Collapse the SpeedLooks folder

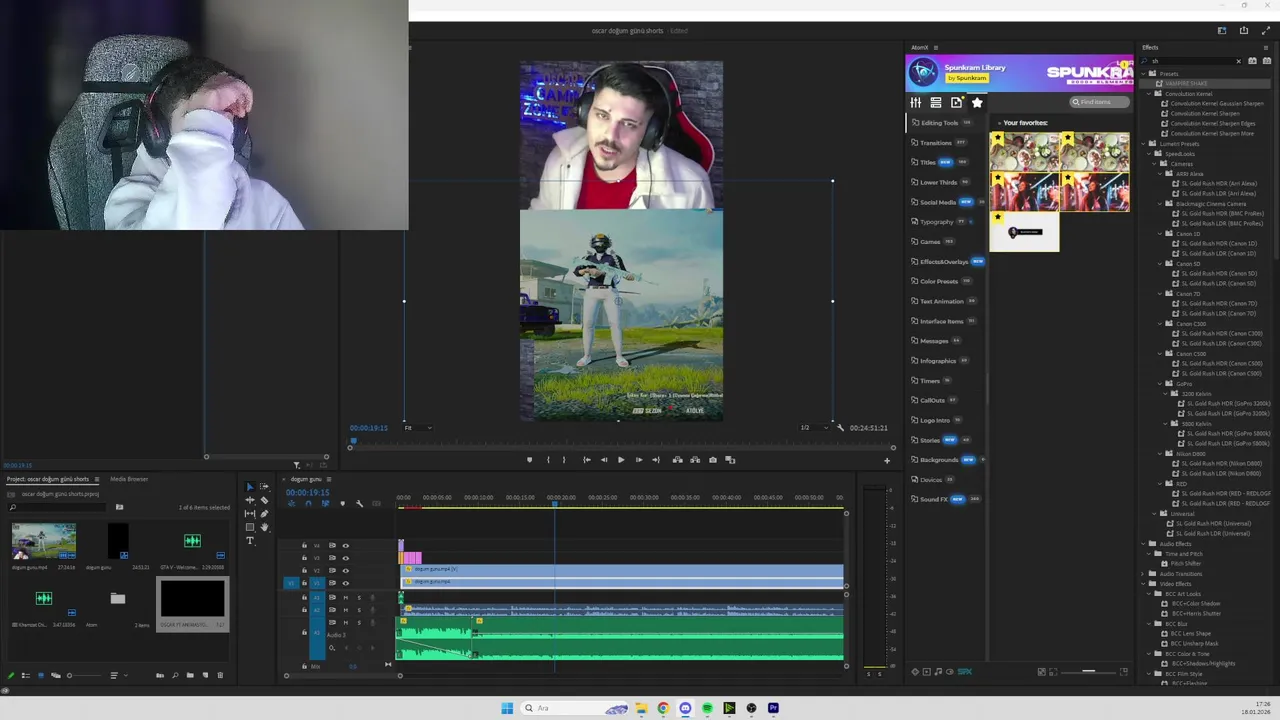(1149, 154)
